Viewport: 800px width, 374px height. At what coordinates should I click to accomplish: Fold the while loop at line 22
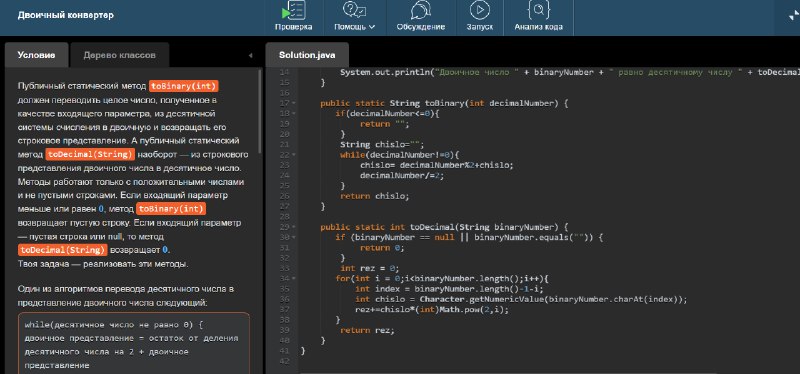pyautogui.click(x=295, y=155)
